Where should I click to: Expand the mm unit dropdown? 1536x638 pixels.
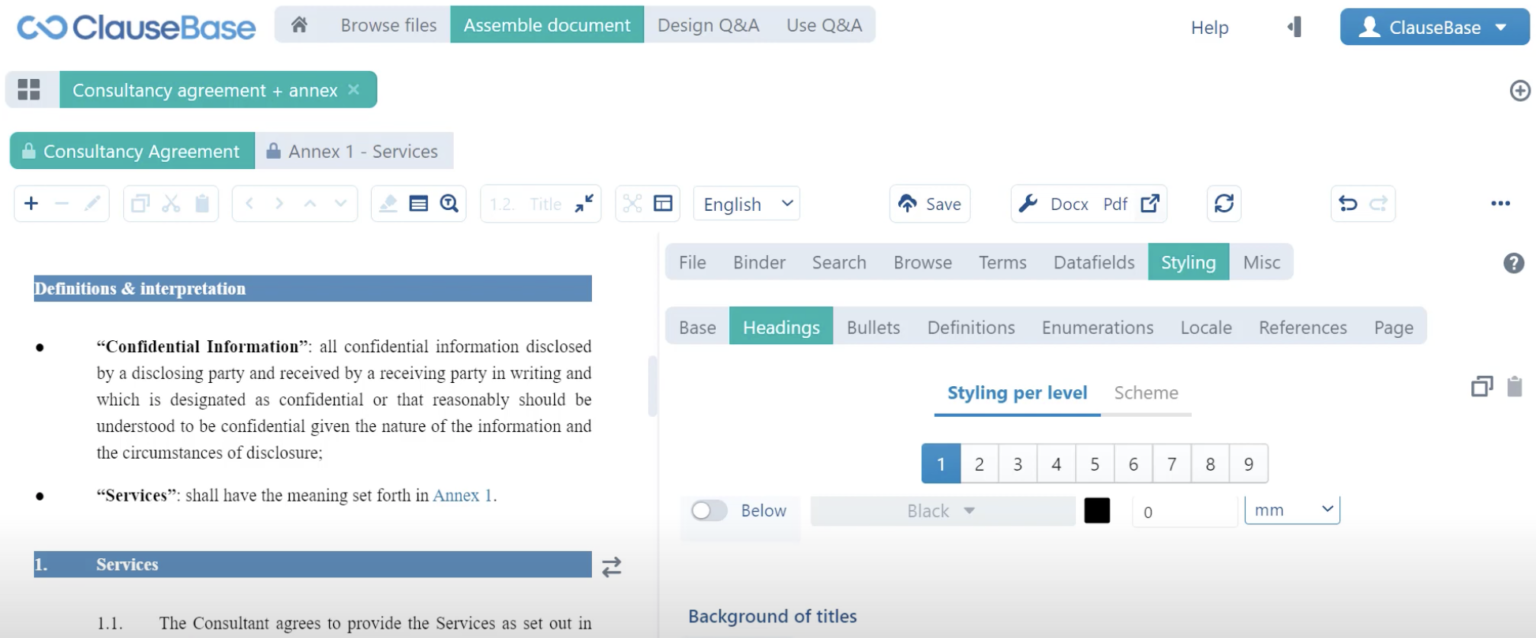(1292, 510)
